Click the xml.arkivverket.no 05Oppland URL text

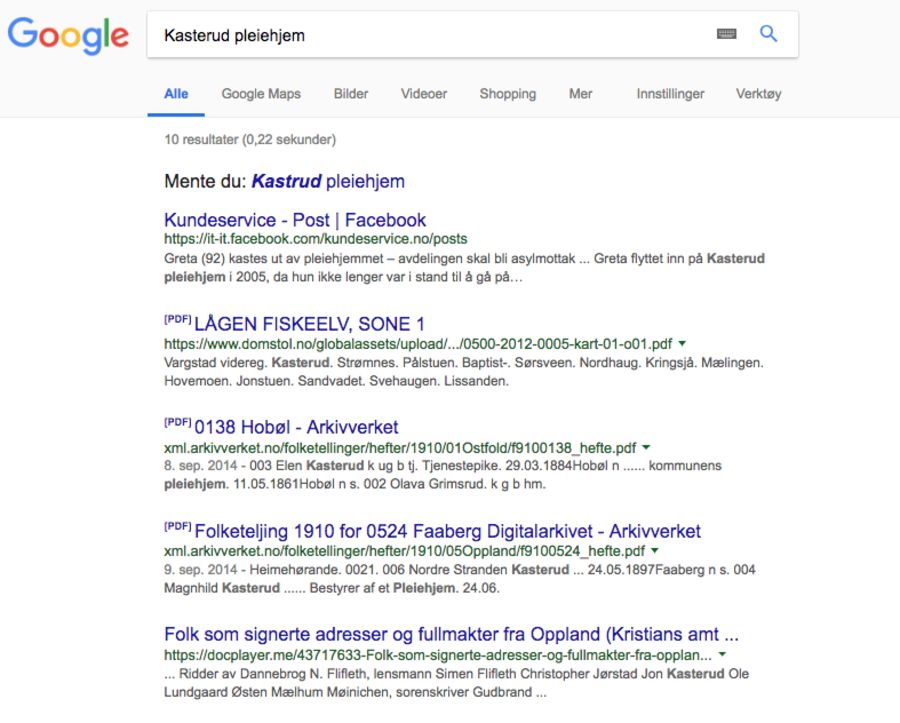click(x=405, y=551)
